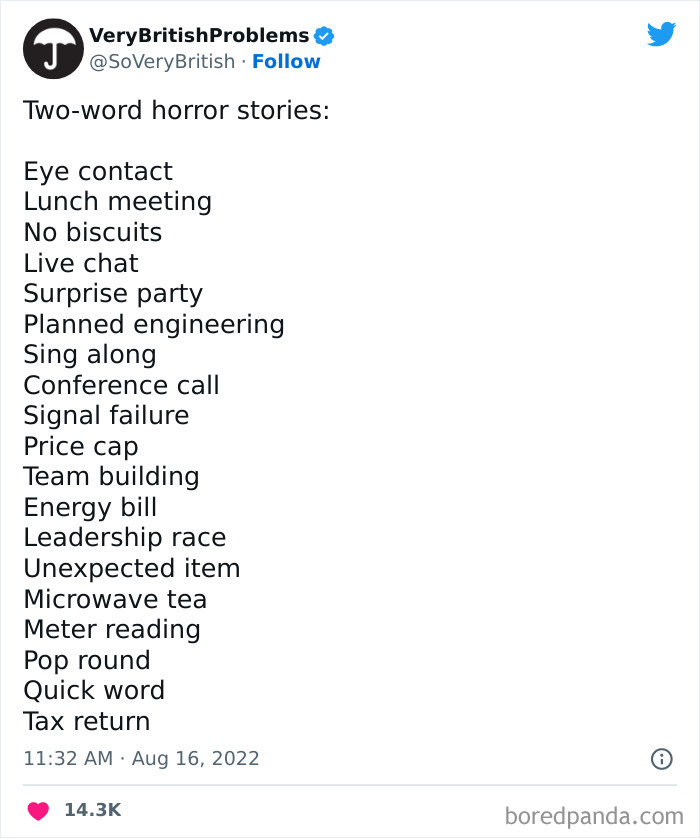The height and width of the screenshot is (838, 700).
Task: Click the 'Two-word horror stories:' heading text
Action: click(x=176, y=110)
